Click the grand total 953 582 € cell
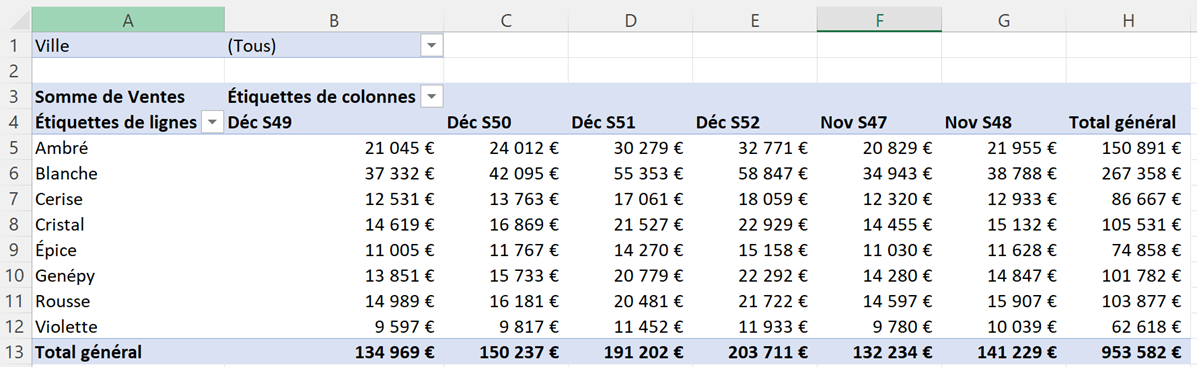The image size is (1197, 367). coord(1129,353)
